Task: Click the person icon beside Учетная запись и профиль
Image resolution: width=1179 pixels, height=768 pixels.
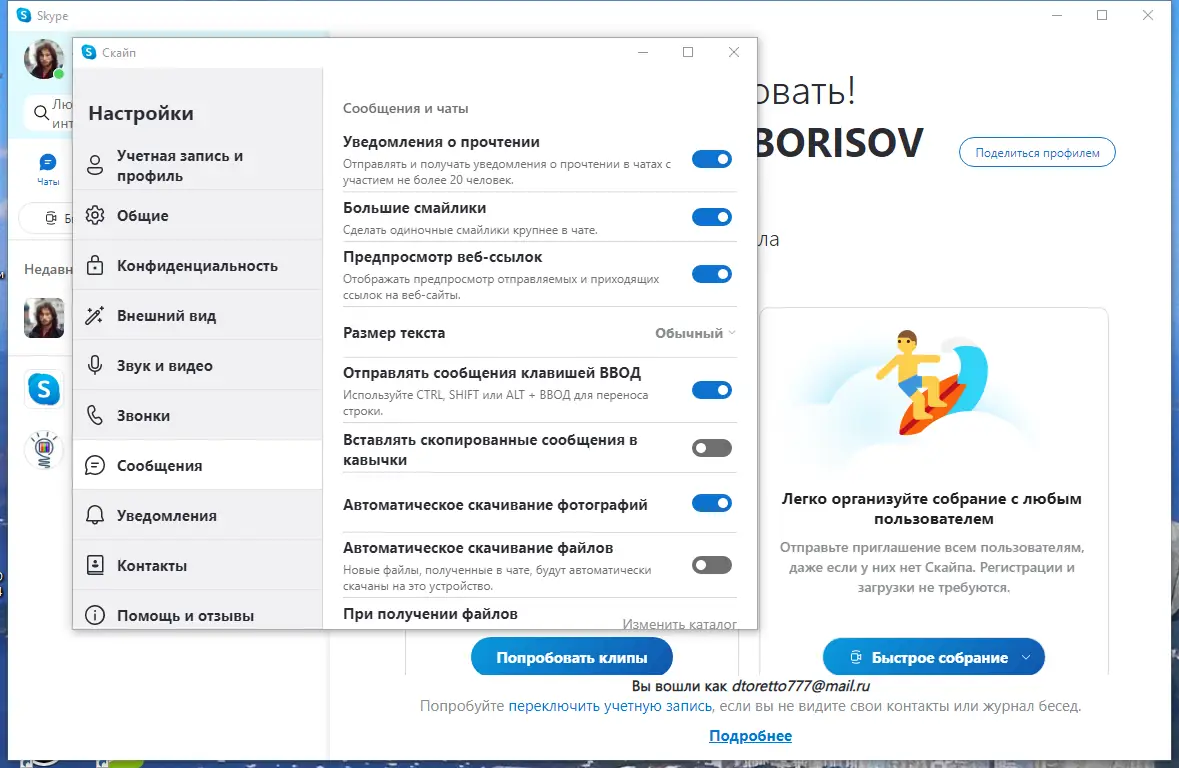Action: pos(95,165)
